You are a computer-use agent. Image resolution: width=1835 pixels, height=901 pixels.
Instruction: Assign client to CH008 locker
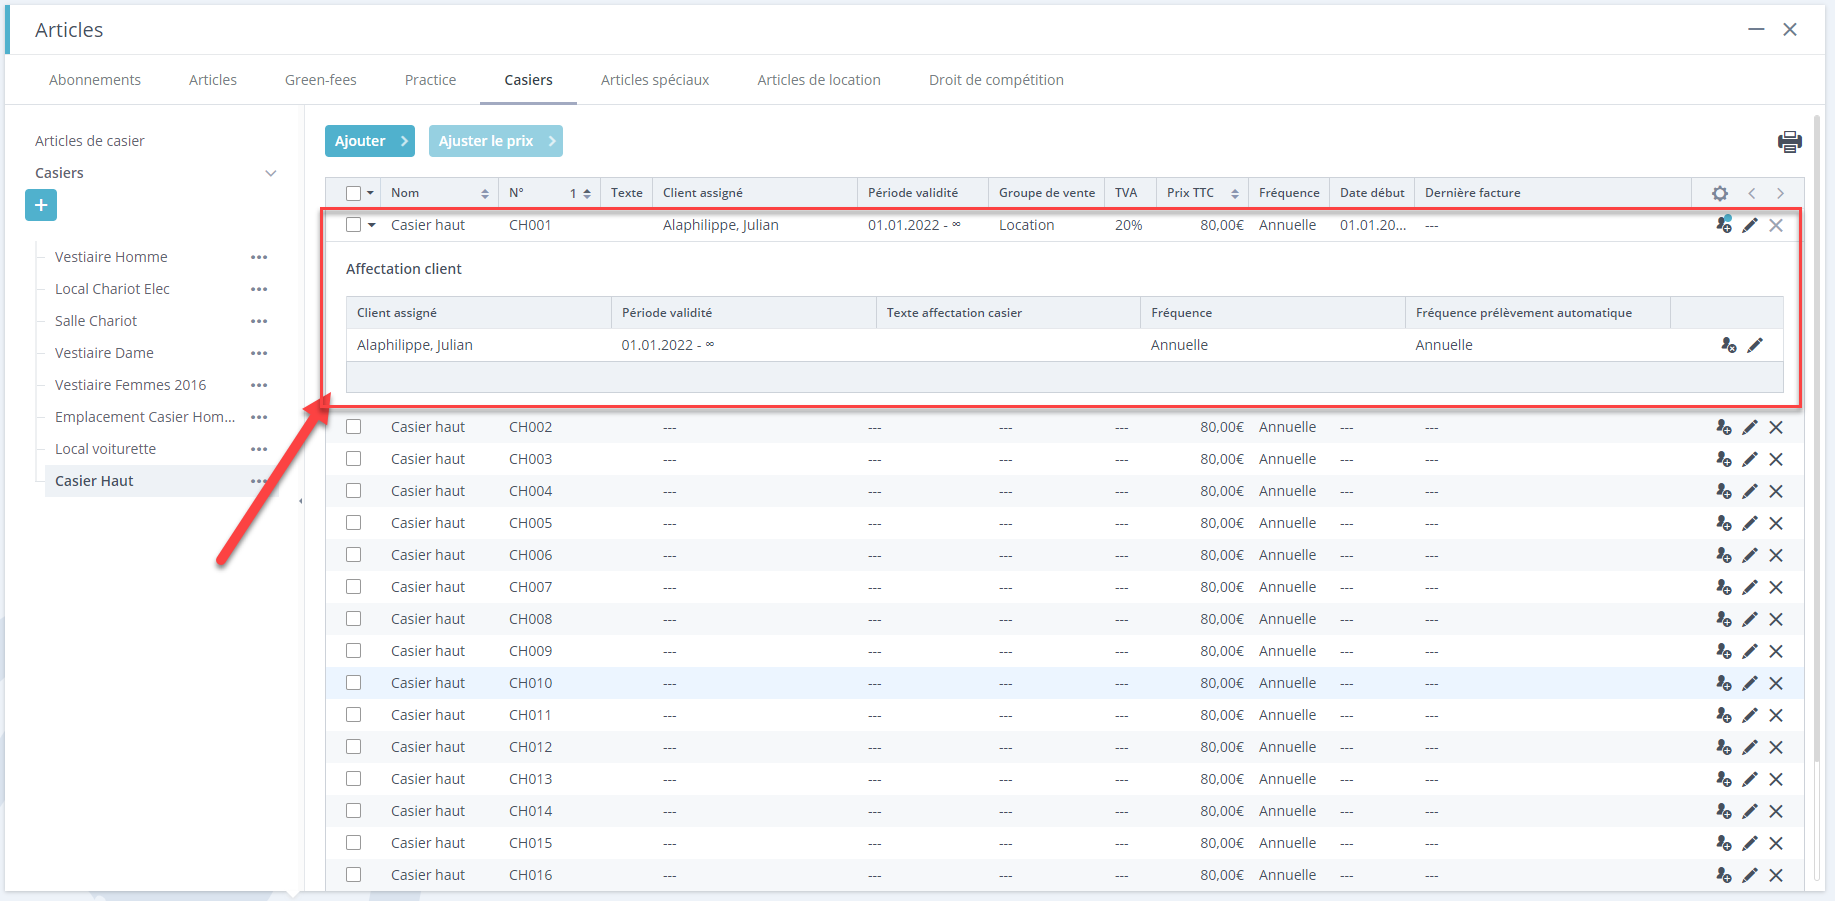1724,619
